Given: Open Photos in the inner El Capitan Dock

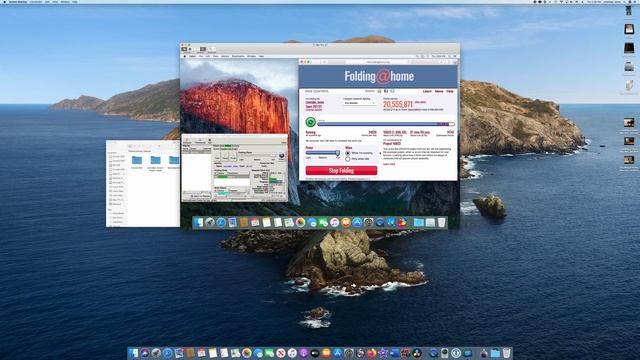Looking at the screenshot, I should (x=300, y=222).
